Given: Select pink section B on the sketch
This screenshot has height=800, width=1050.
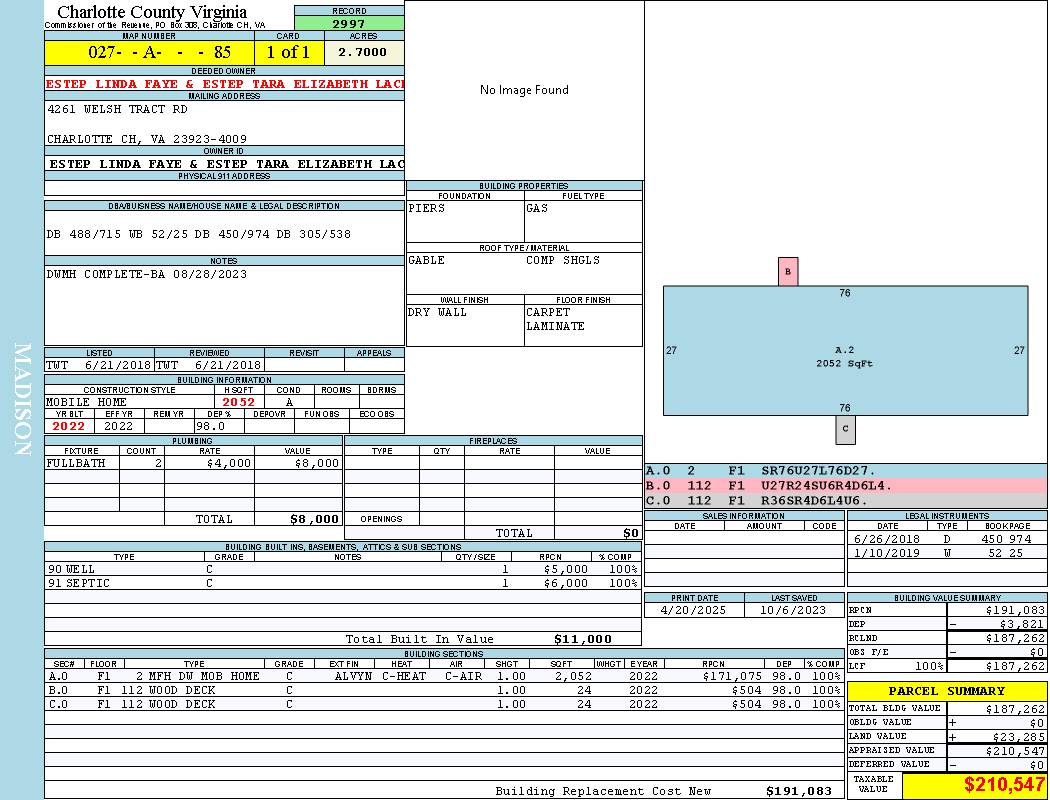Looking at the screenshot, I should click(788, 271).
